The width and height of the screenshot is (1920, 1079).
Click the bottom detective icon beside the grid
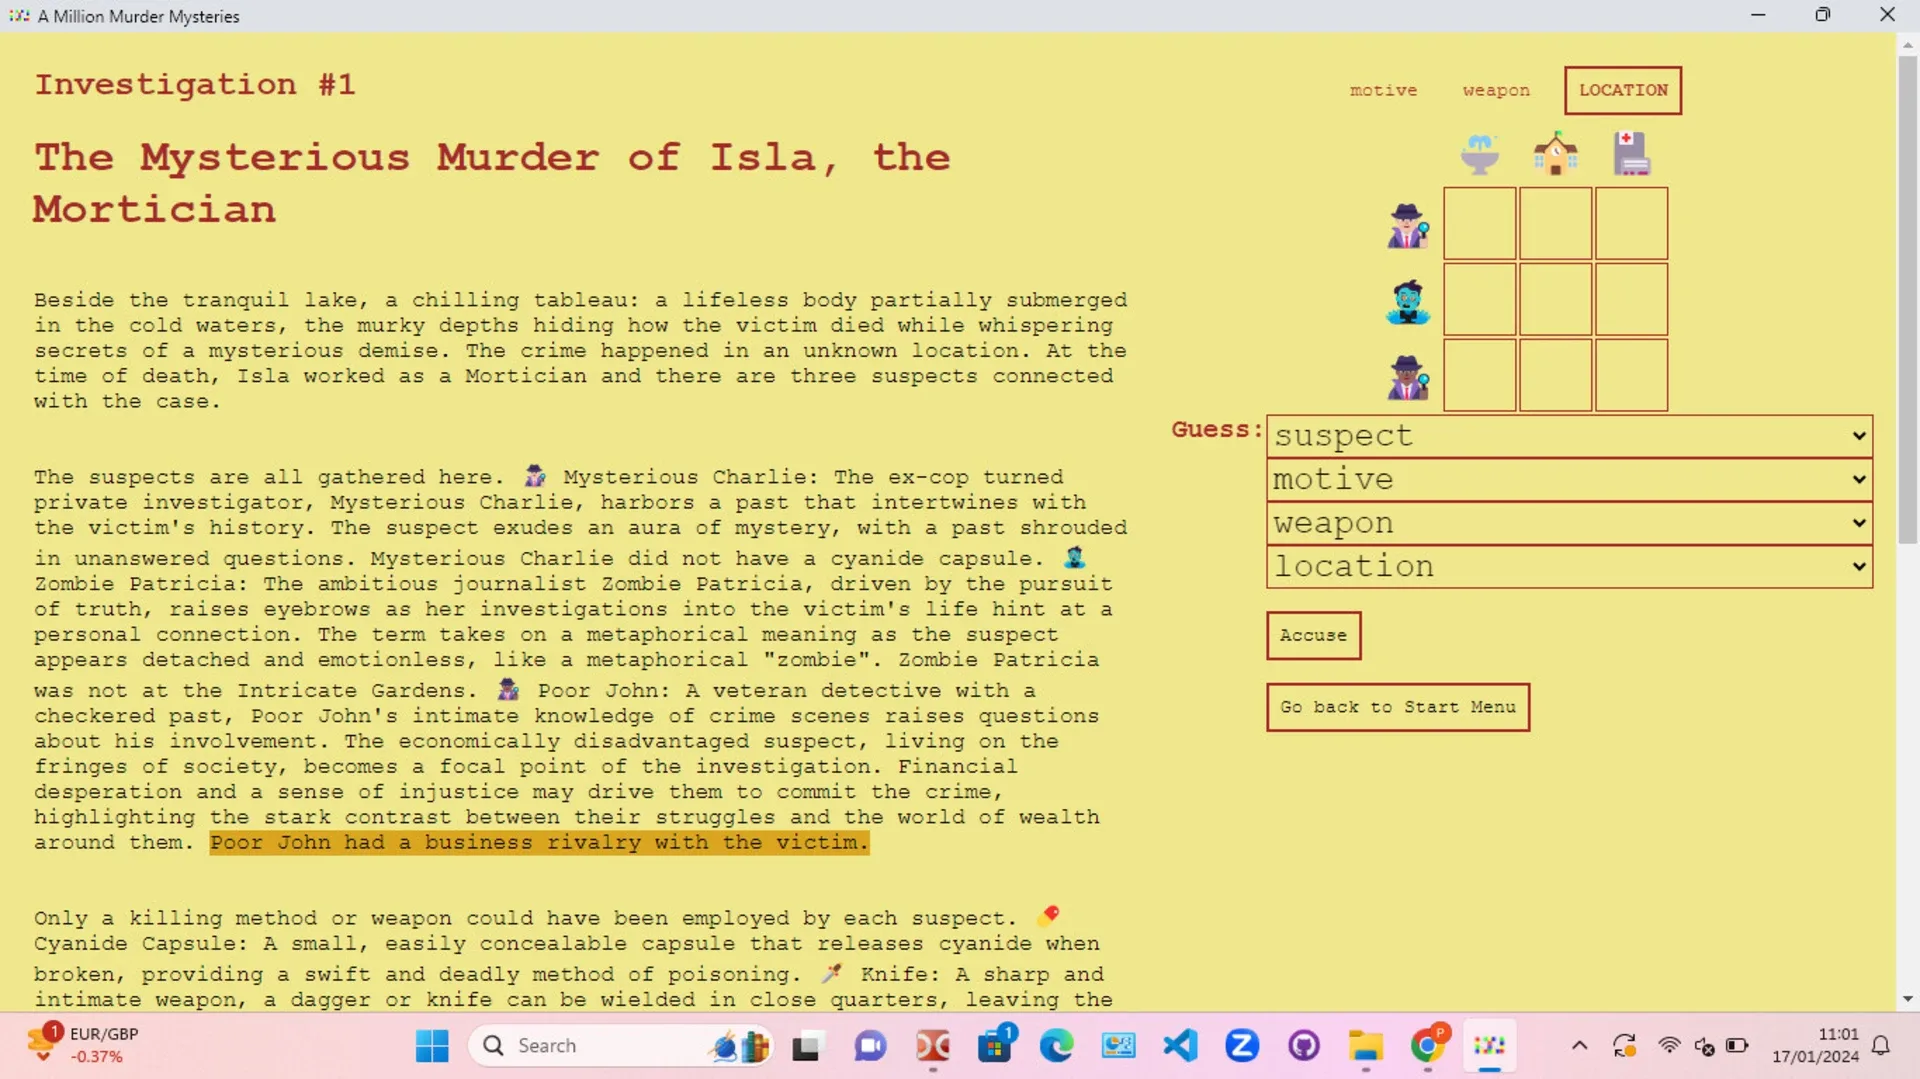click(1408, 378)
